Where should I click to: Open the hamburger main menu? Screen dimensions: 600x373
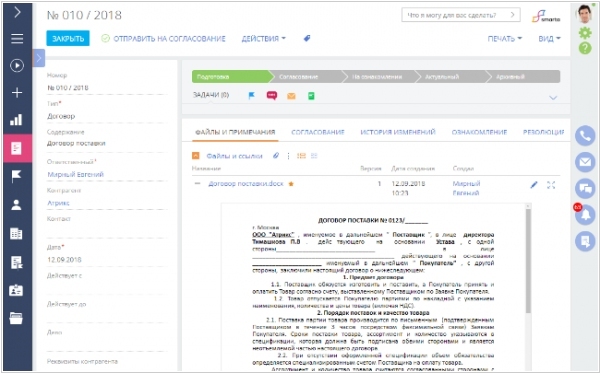[17, 39]
